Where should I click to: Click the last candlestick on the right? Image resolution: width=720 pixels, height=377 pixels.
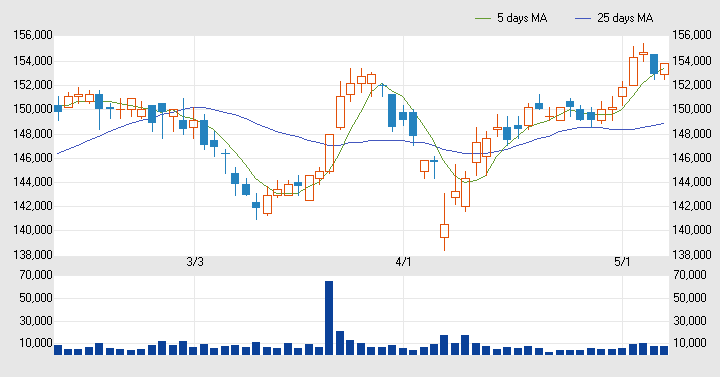pyautogui.click(x=664, y=70)
